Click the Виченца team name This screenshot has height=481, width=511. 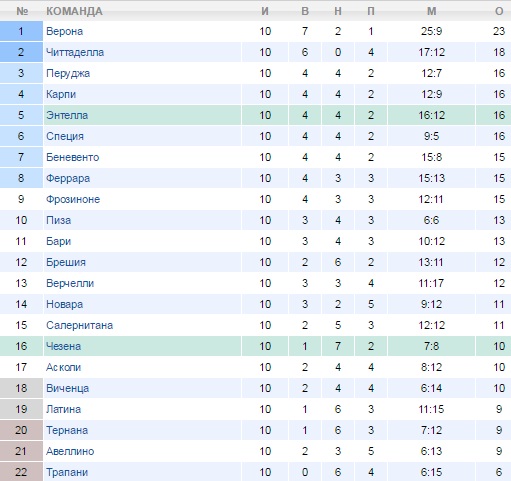pyautogui.click(x=68, y=388)
